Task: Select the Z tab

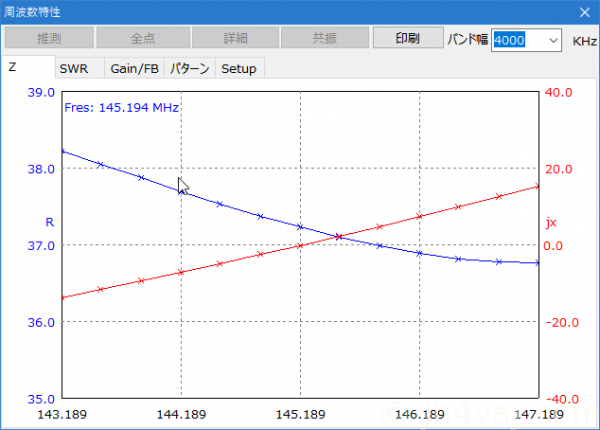Action: coord(13,67)
